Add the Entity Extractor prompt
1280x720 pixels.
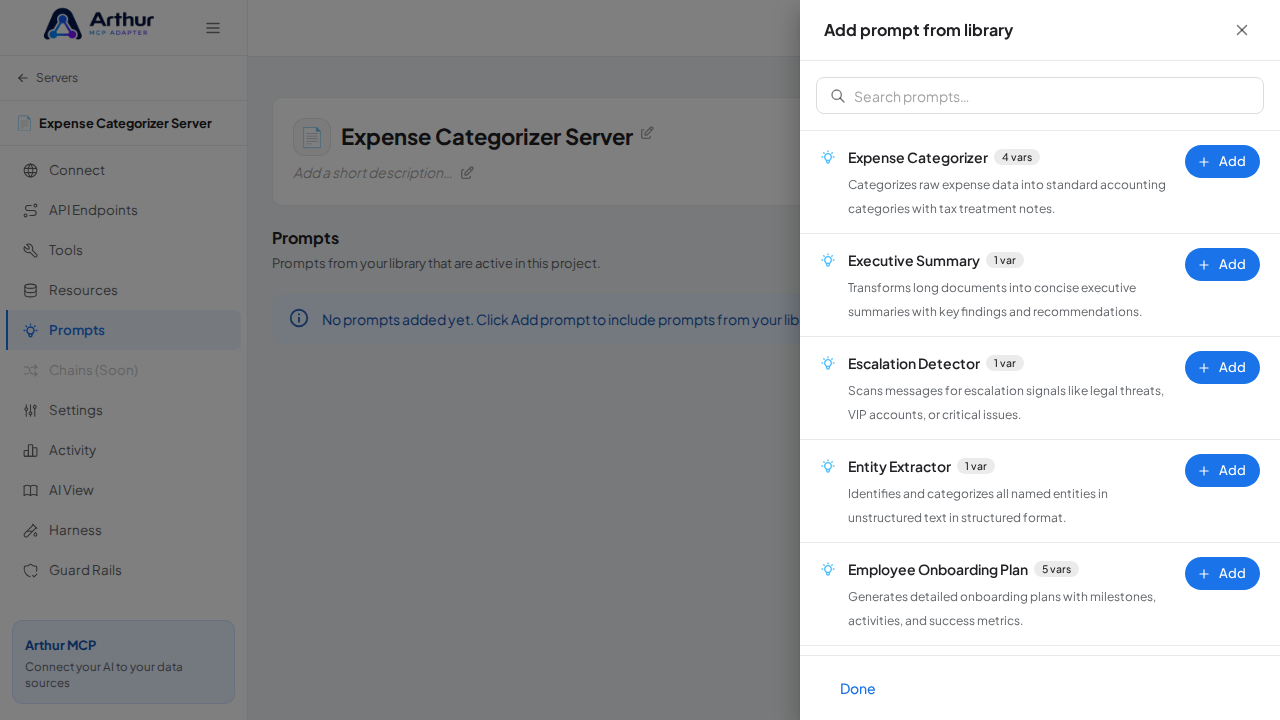pyautogui.click(x=1222, y=470)
